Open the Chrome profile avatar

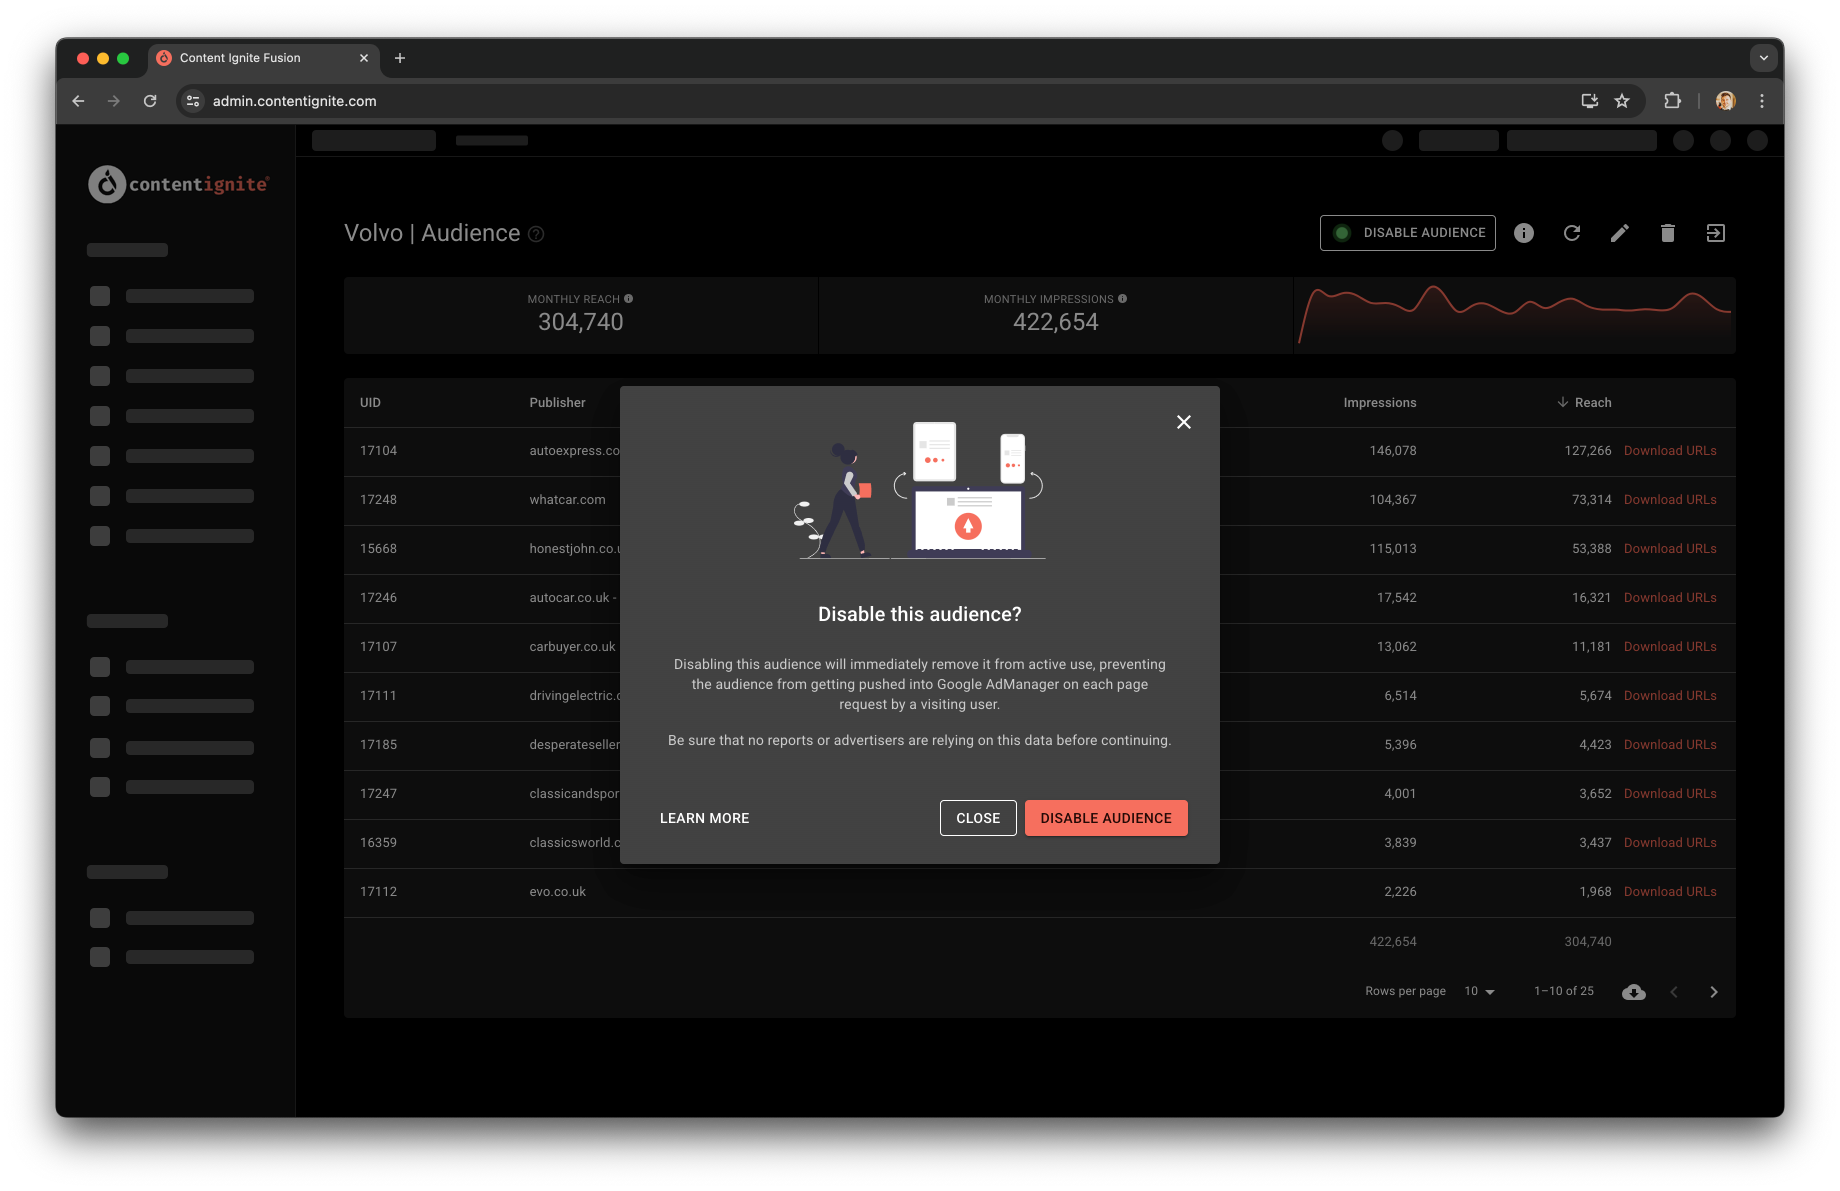(1725, 101)
